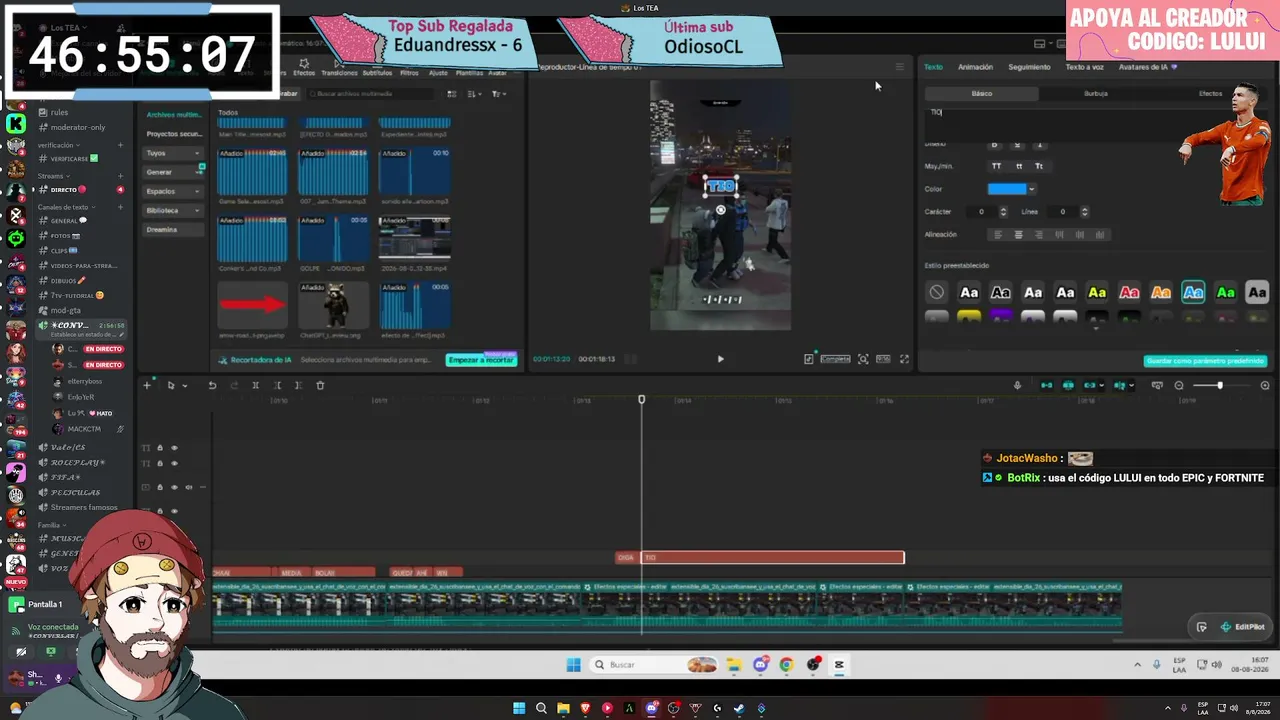This screenshot has width=1280, height=720.
Task: Select the no-style preset icon
Action: pos(936,292)
